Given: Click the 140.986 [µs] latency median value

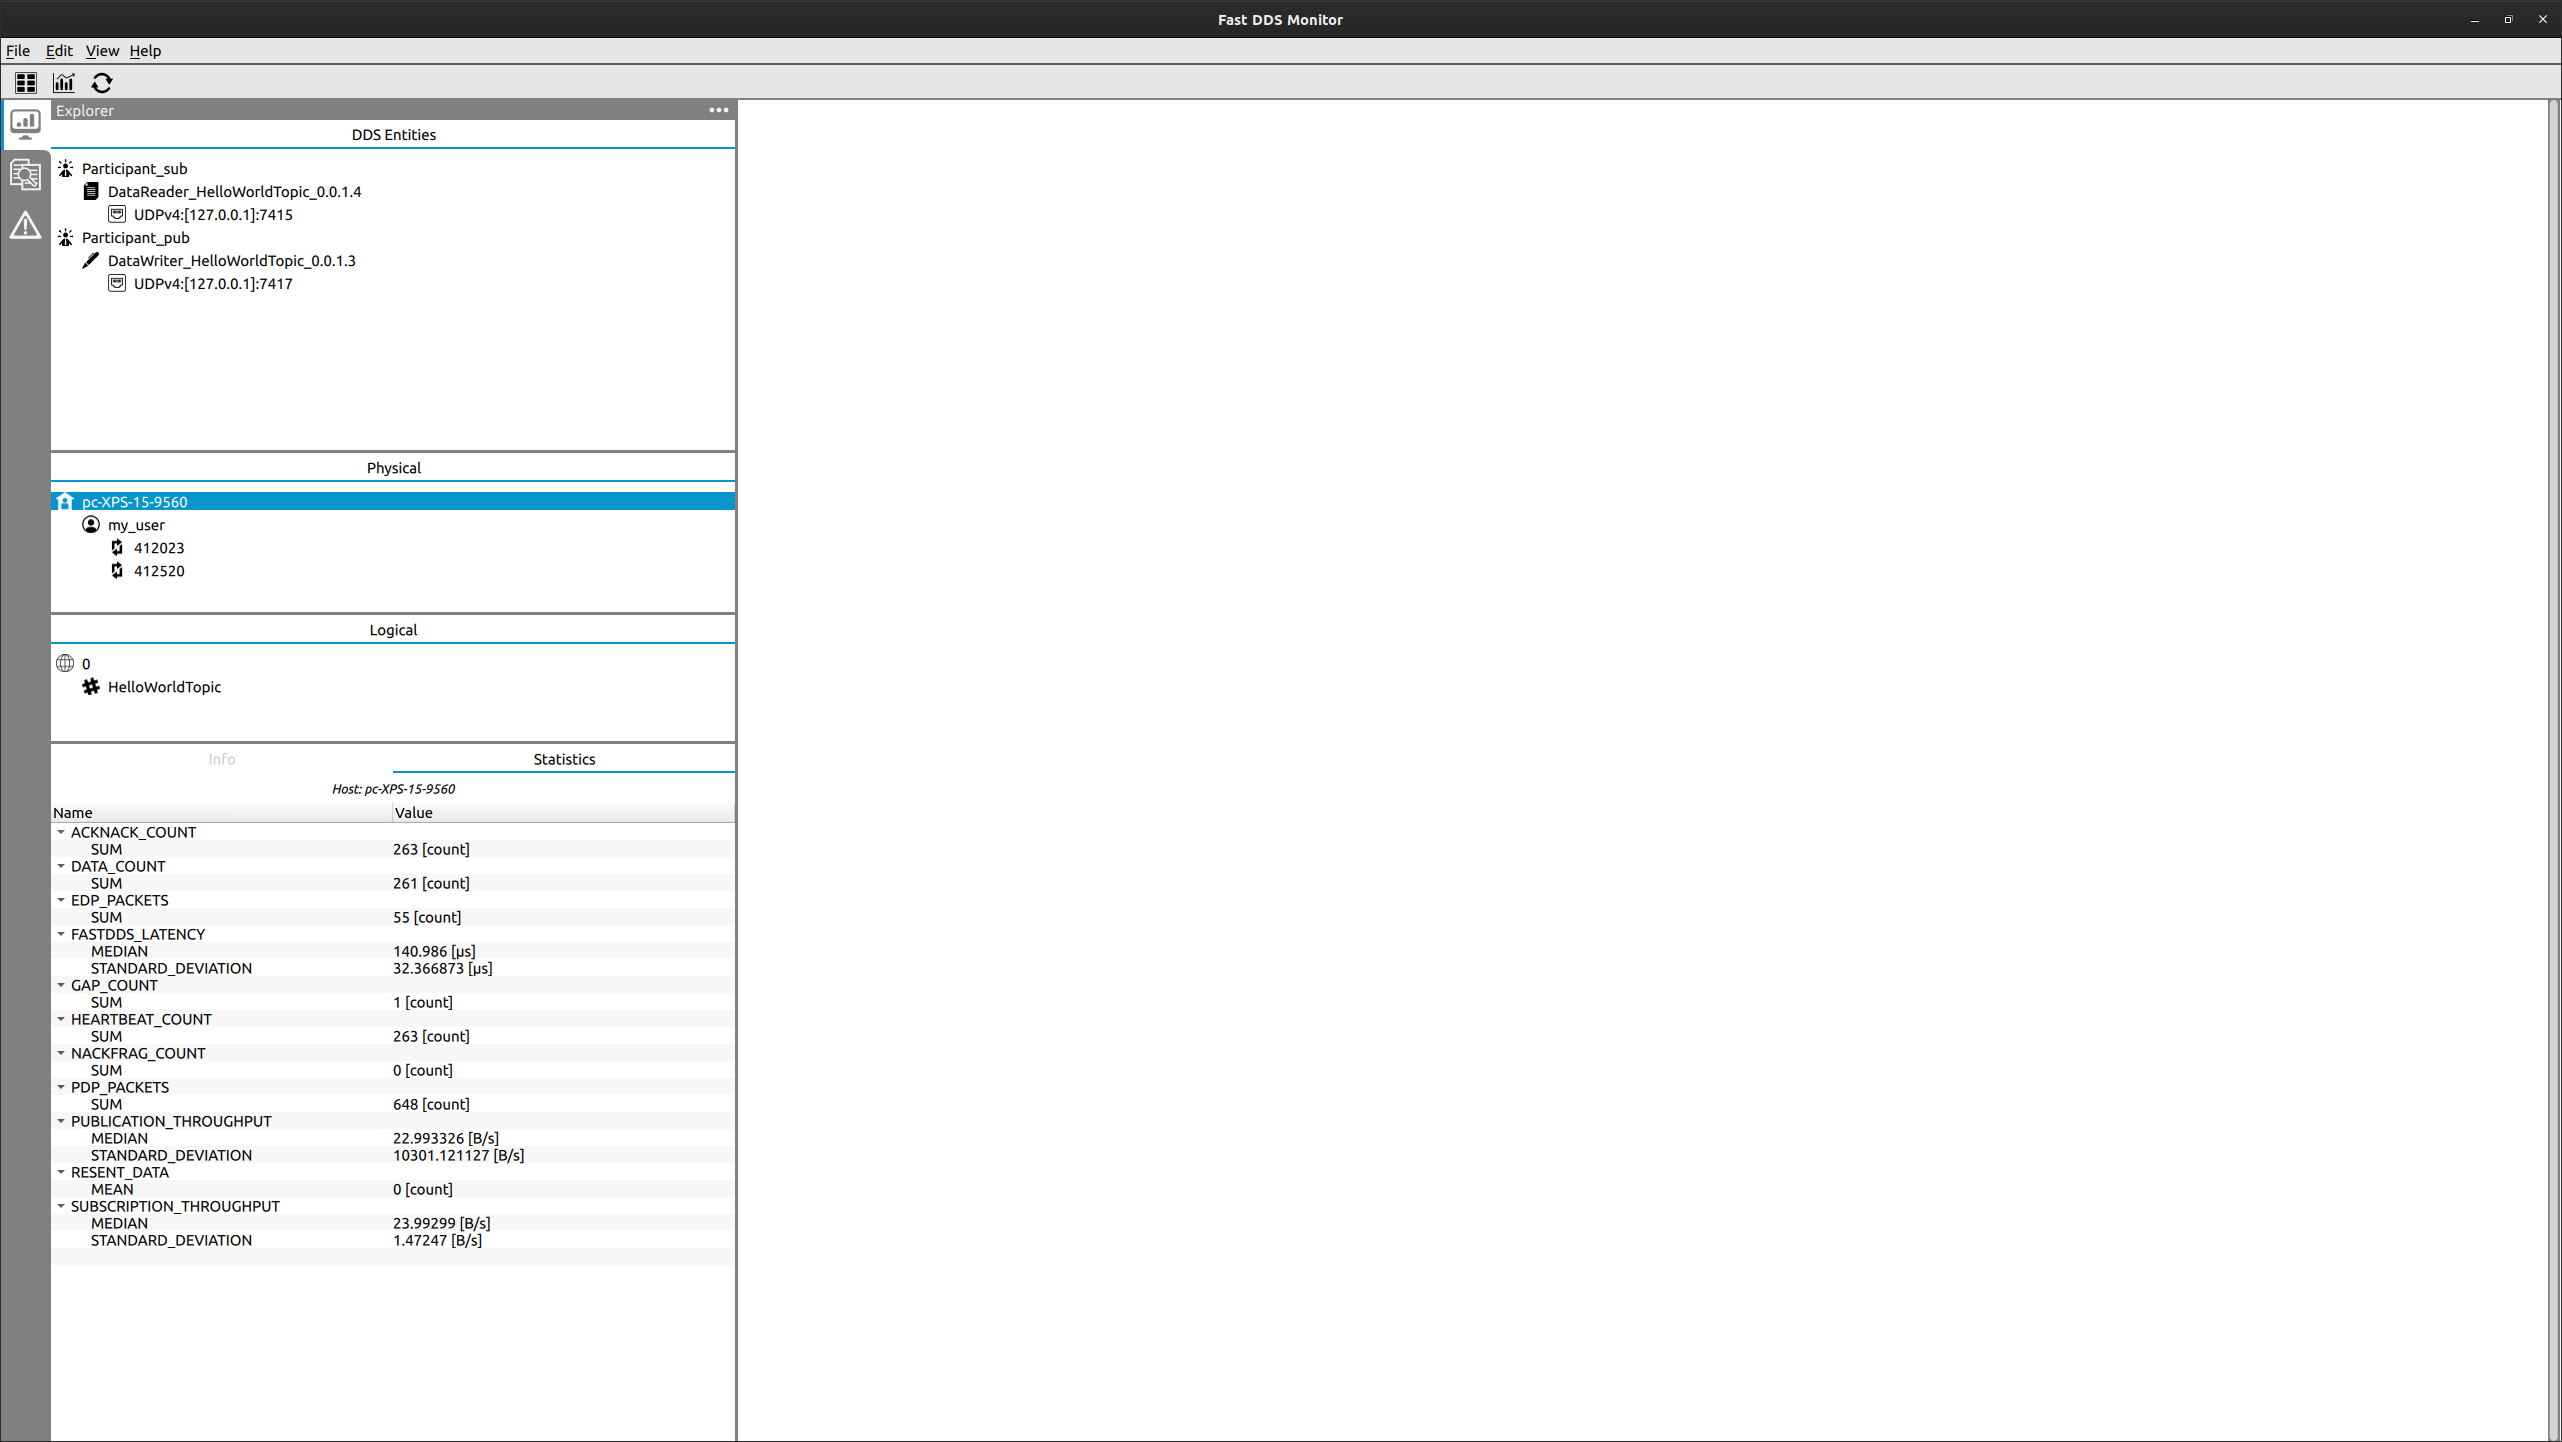Looking at the screenshot, I should tap(434, 951).
